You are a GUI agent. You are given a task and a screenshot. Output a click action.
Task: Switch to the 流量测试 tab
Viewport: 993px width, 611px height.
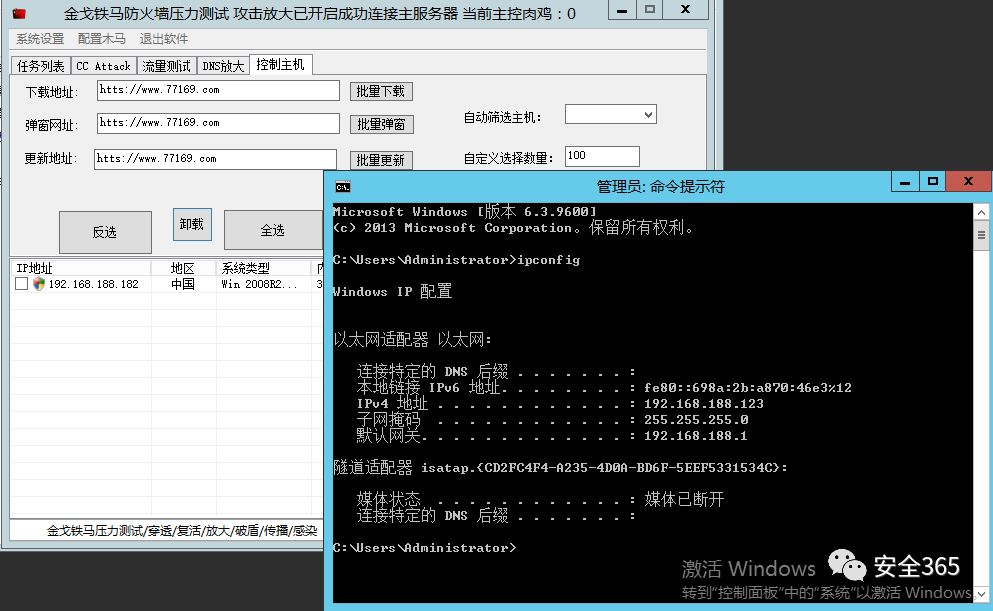point(166,66)
